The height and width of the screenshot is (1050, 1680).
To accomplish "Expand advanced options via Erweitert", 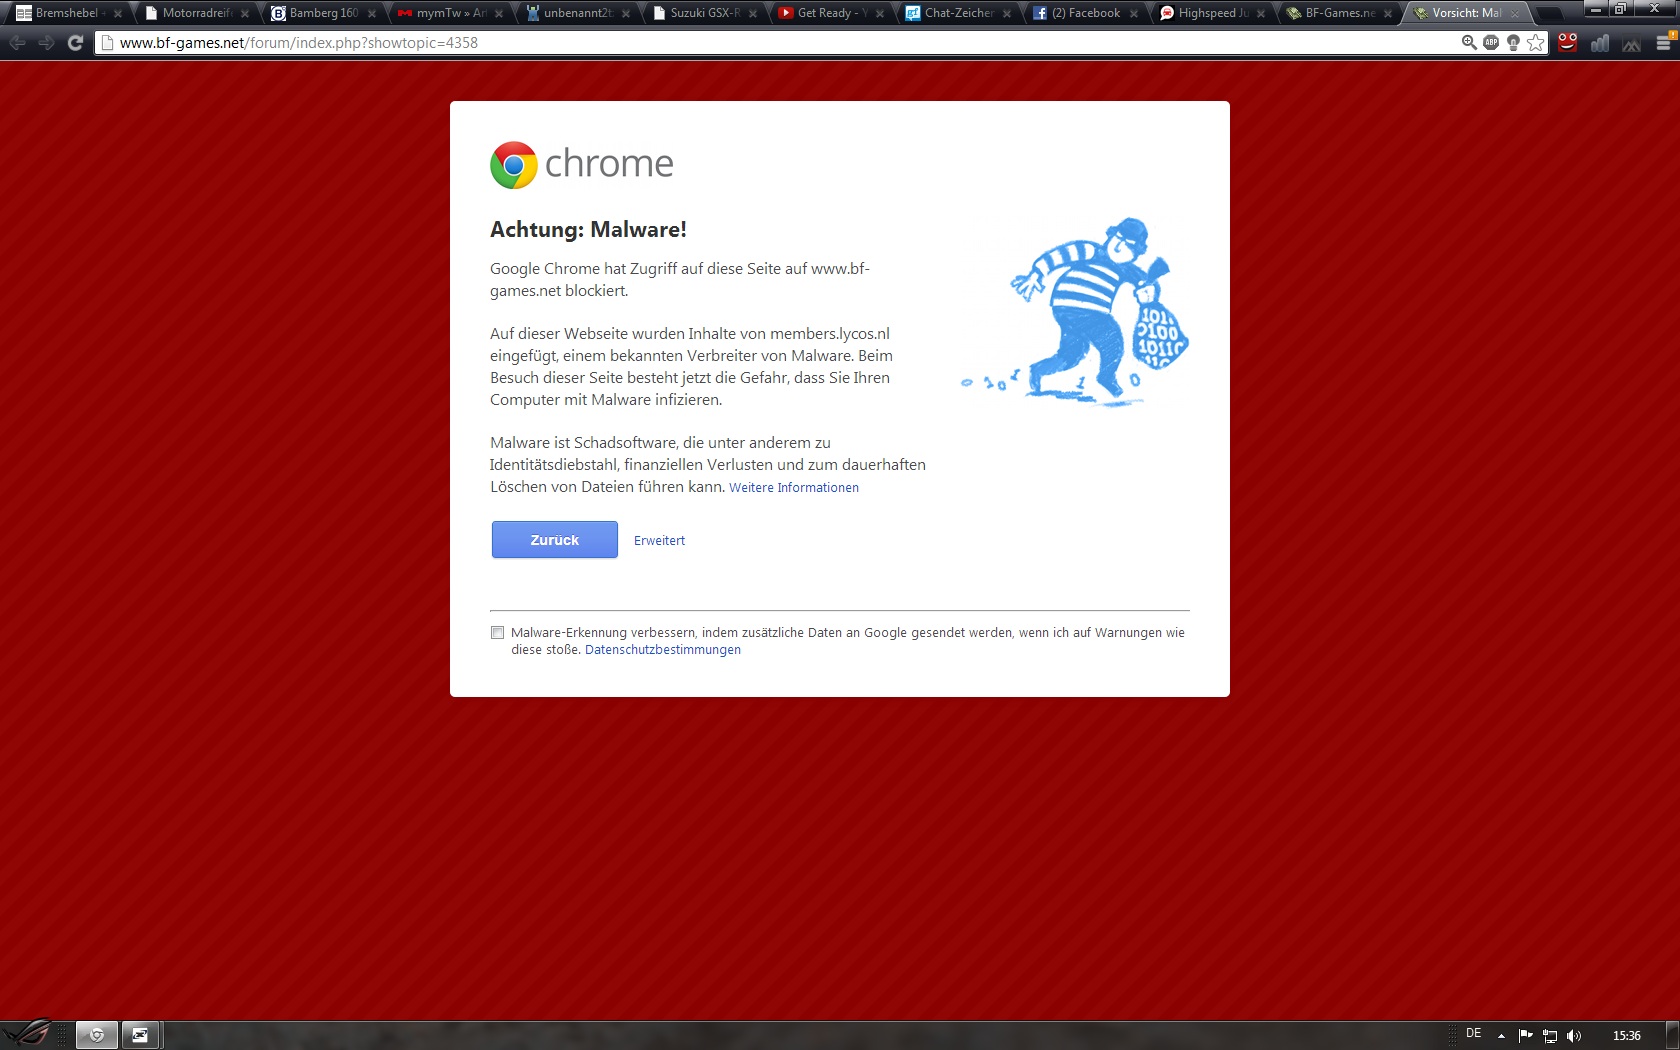I will [x=659, y=540].
